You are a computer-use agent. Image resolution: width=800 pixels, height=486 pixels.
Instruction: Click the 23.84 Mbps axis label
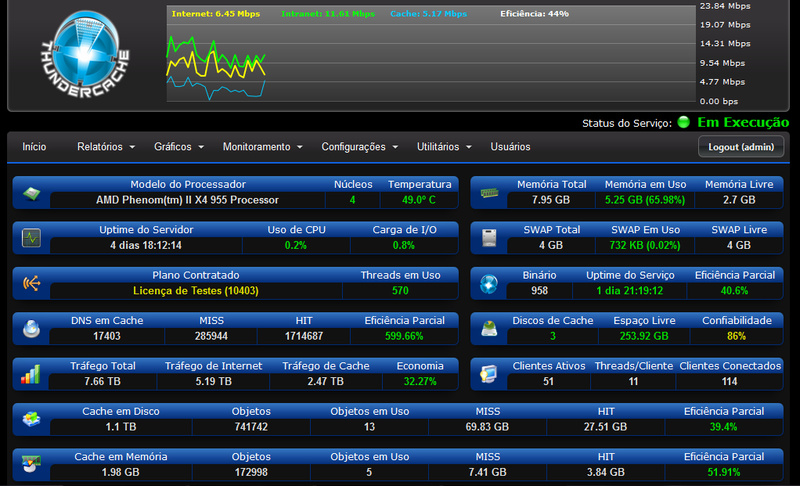725,6
